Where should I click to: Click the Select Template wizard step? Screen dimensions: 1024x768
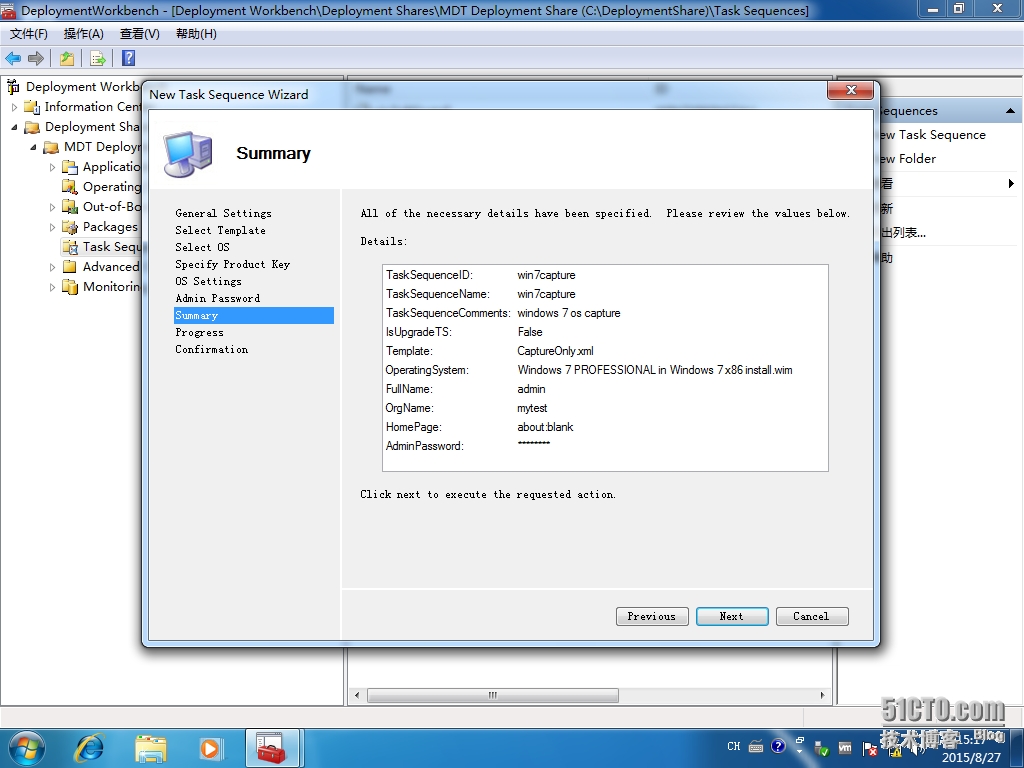tap(221, 231)
